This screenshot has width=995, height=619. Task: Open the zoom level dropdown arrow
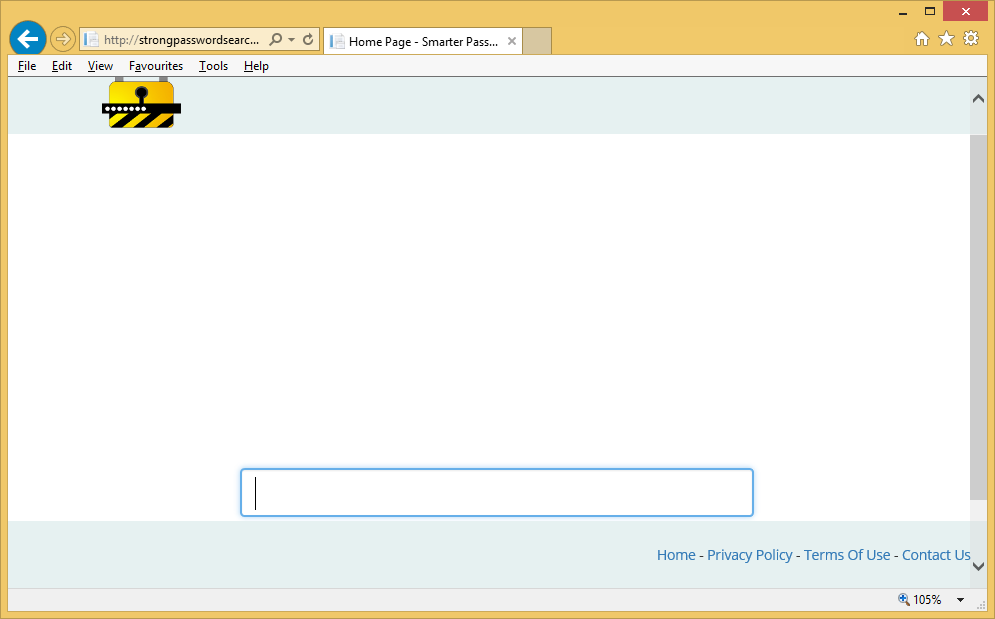pos(960,600)
